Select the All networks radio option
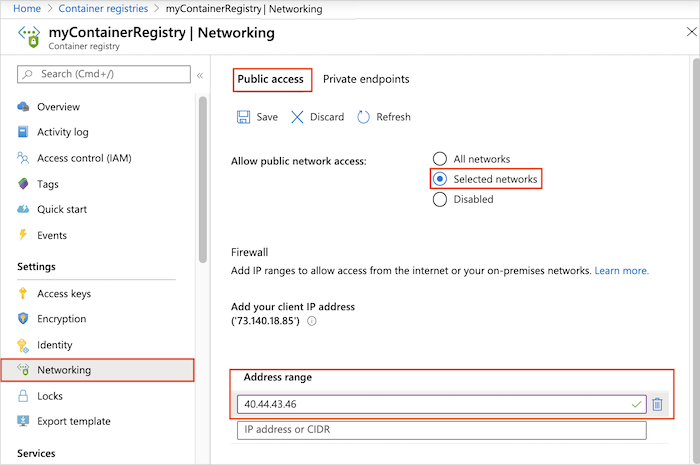Screen dimensions: 700x465 coord(439,159)
